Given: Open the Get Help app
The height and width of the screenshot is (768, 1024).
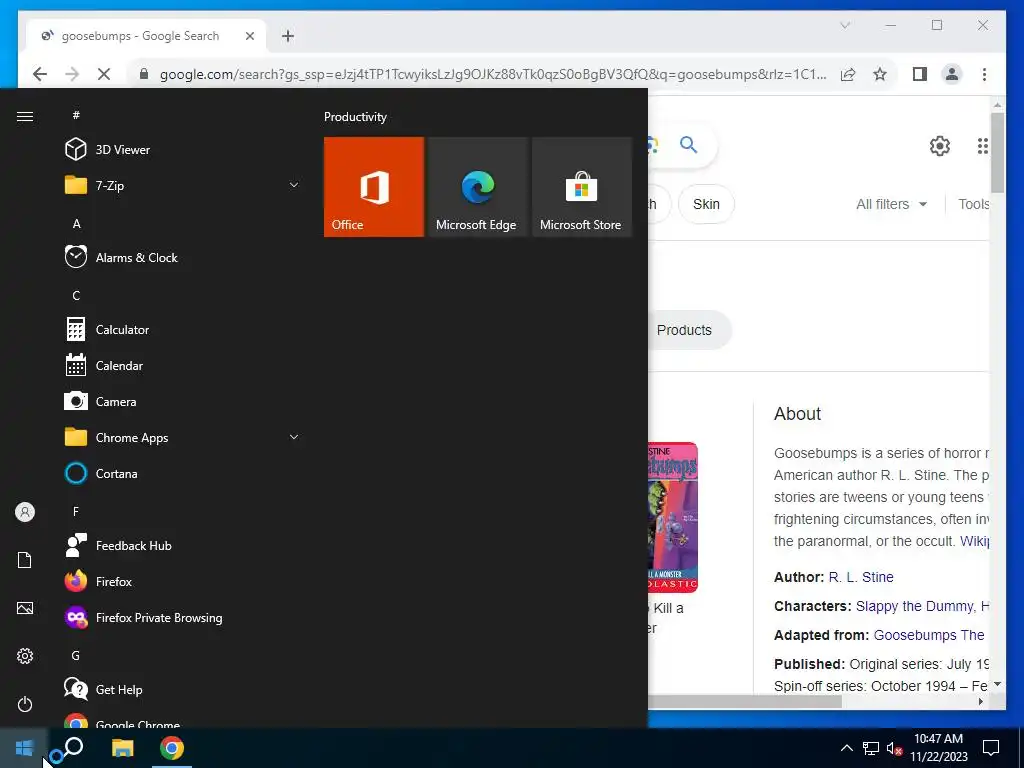Looking at the screenshot, I should click(x=183, y=689).
